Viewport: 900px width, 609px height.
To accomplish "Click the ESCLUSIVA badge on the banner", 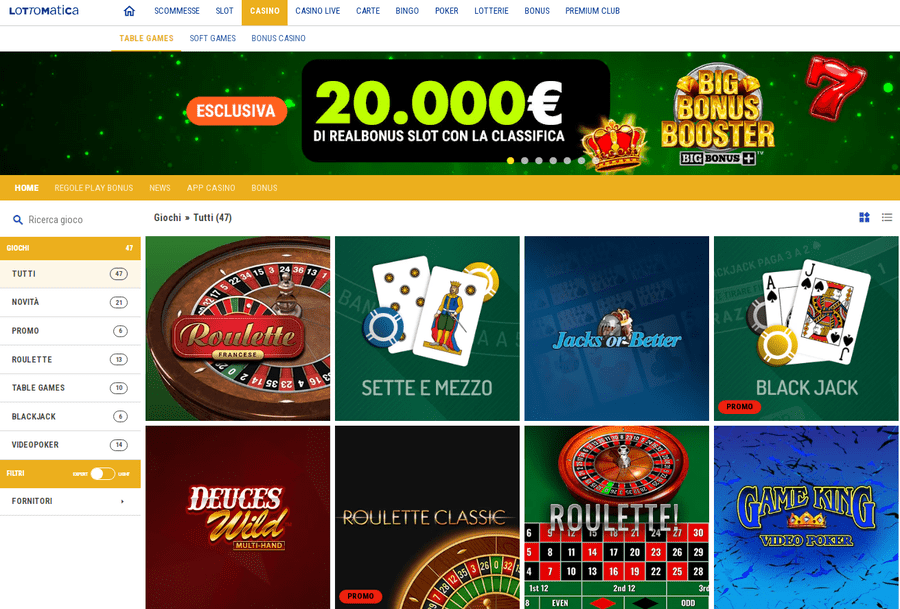I will [236, 111].
